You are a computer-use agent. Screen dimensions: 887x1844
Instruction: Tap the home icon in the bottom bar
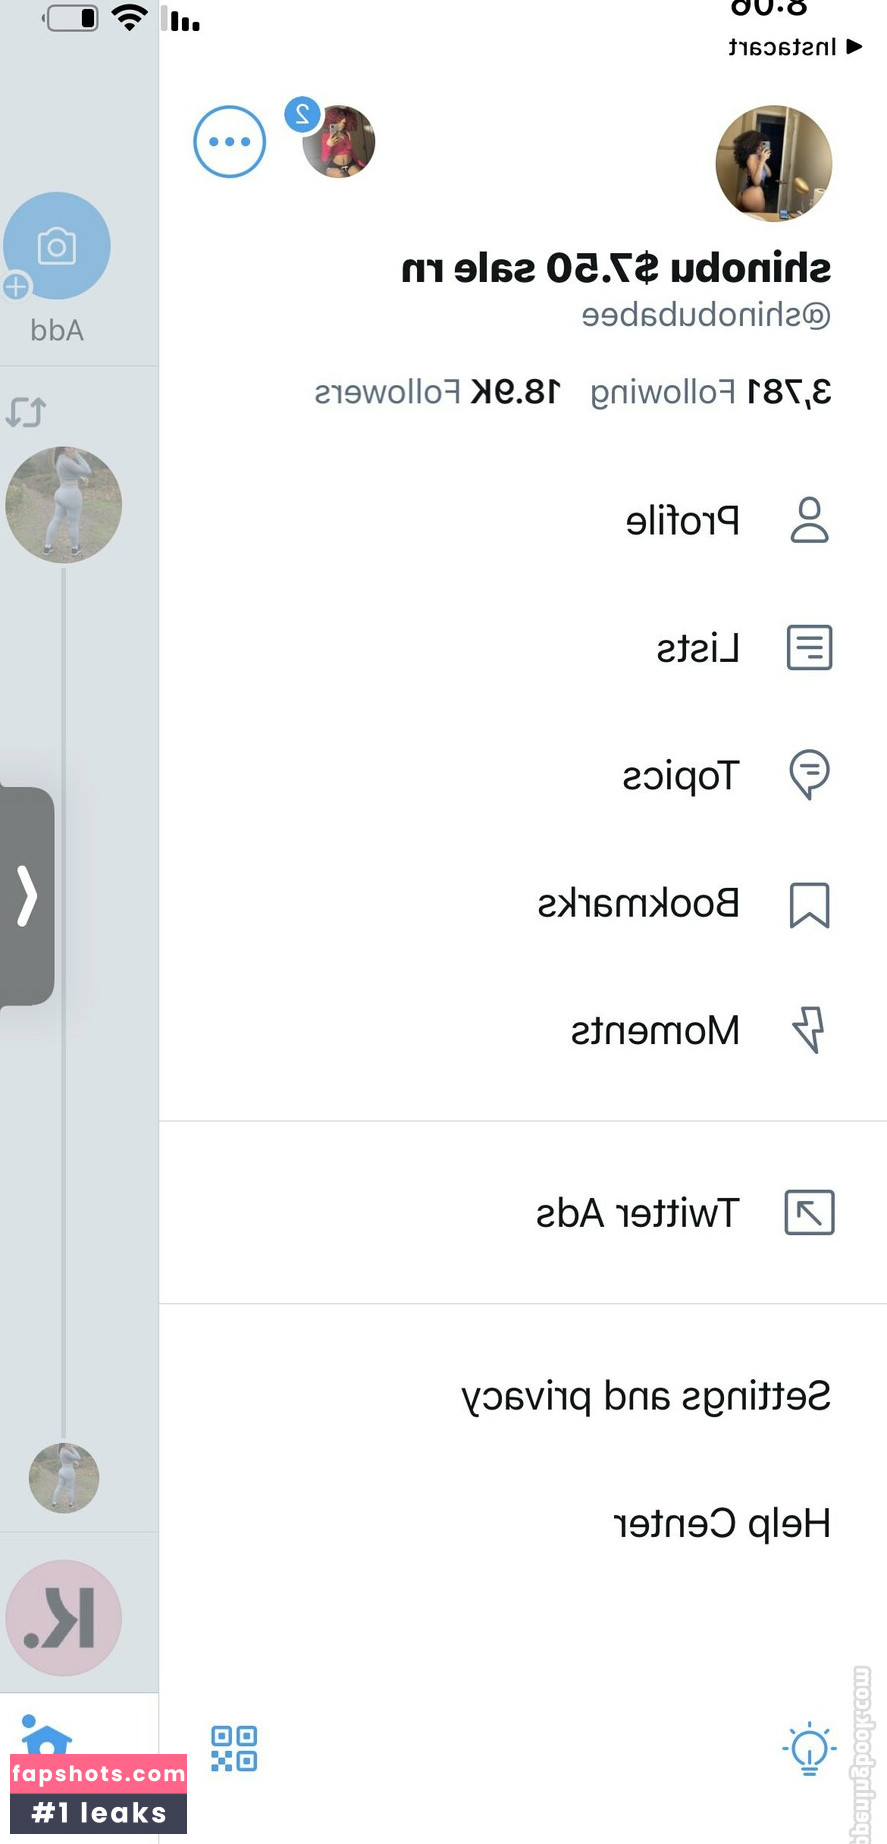tap(46, 1736)
